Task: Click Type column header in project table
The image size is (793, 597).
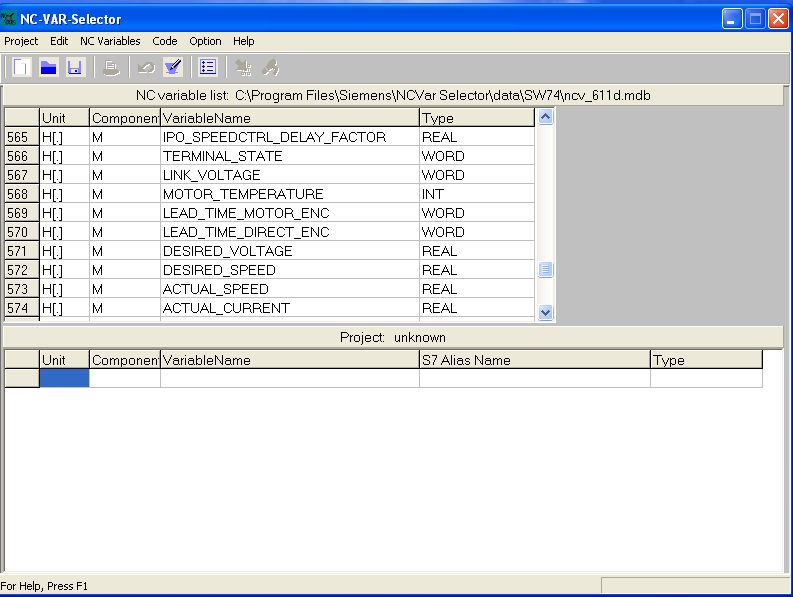Action: click(x=707, y=360)
